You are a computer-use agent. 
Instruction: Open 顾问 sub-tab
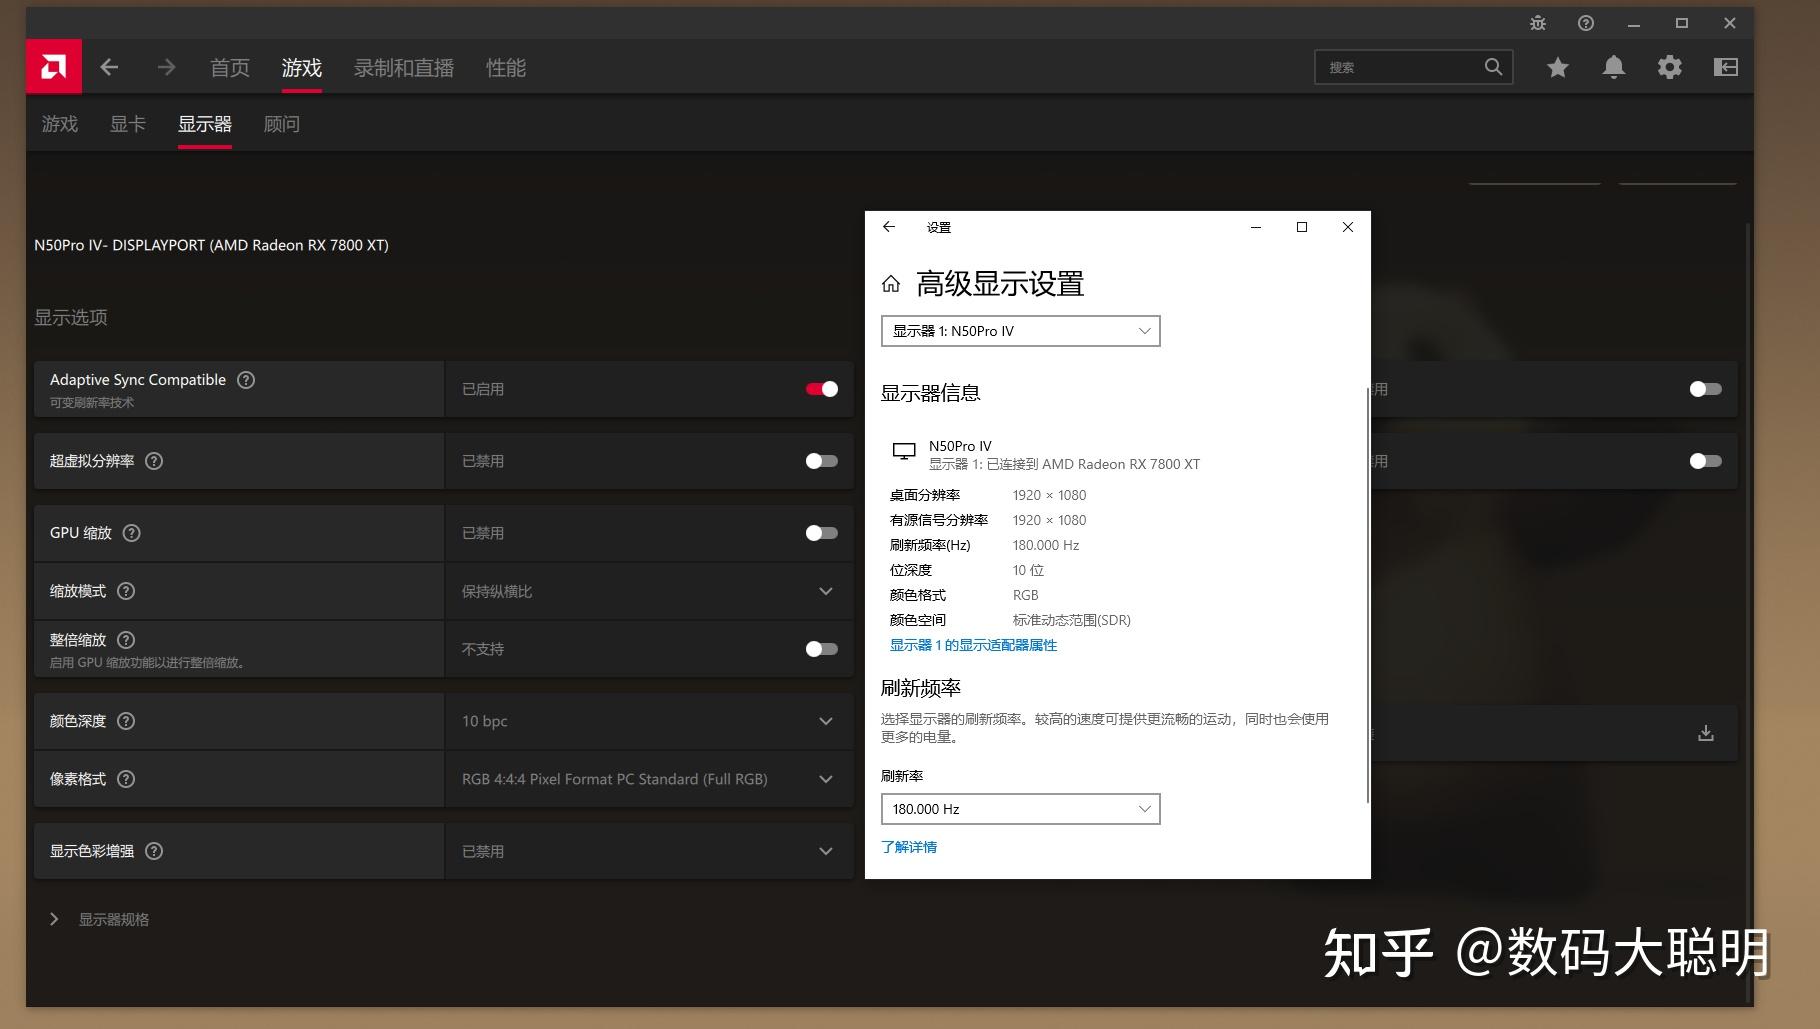point(282,124)
